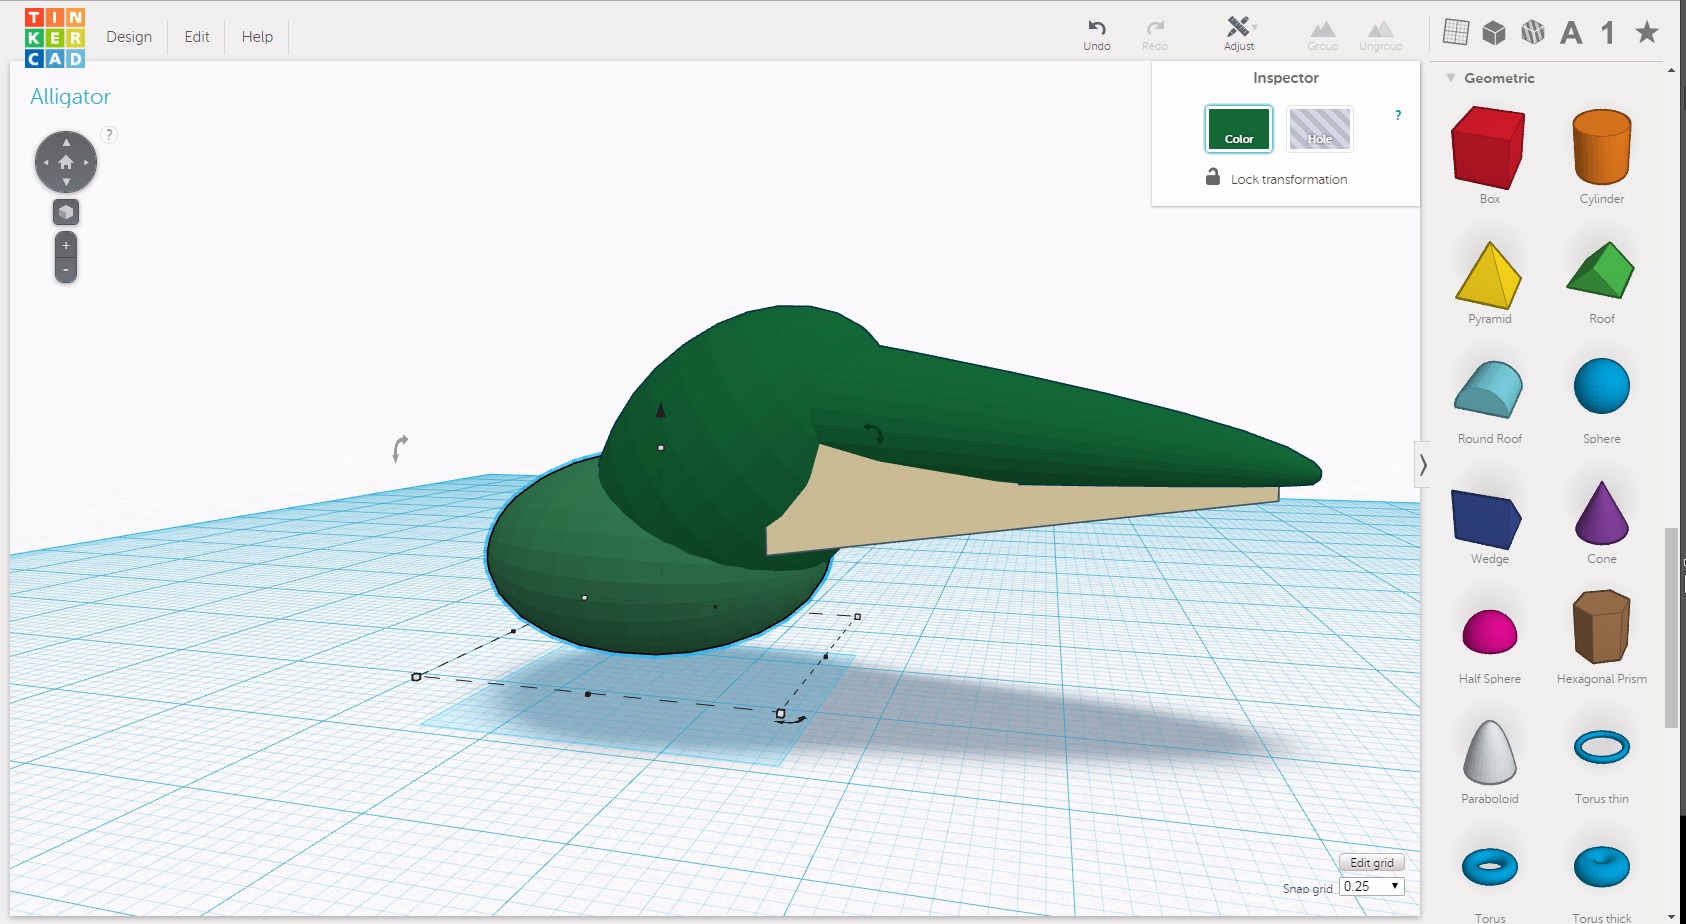Zoom out with the minus button
Viewport: 1686px width, 924px height.
66,270
